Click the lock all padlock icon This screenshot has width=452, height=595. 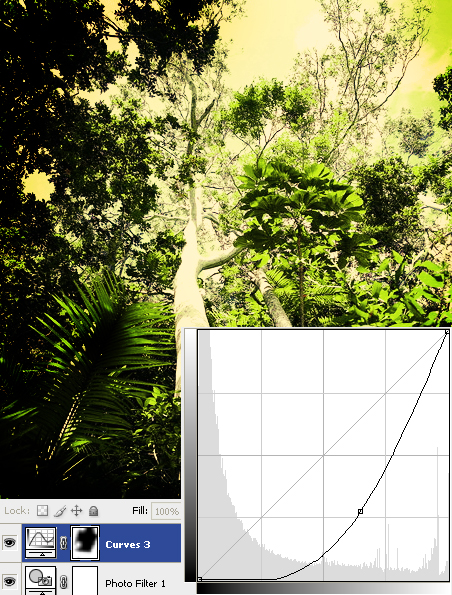[x=93, y=511]
